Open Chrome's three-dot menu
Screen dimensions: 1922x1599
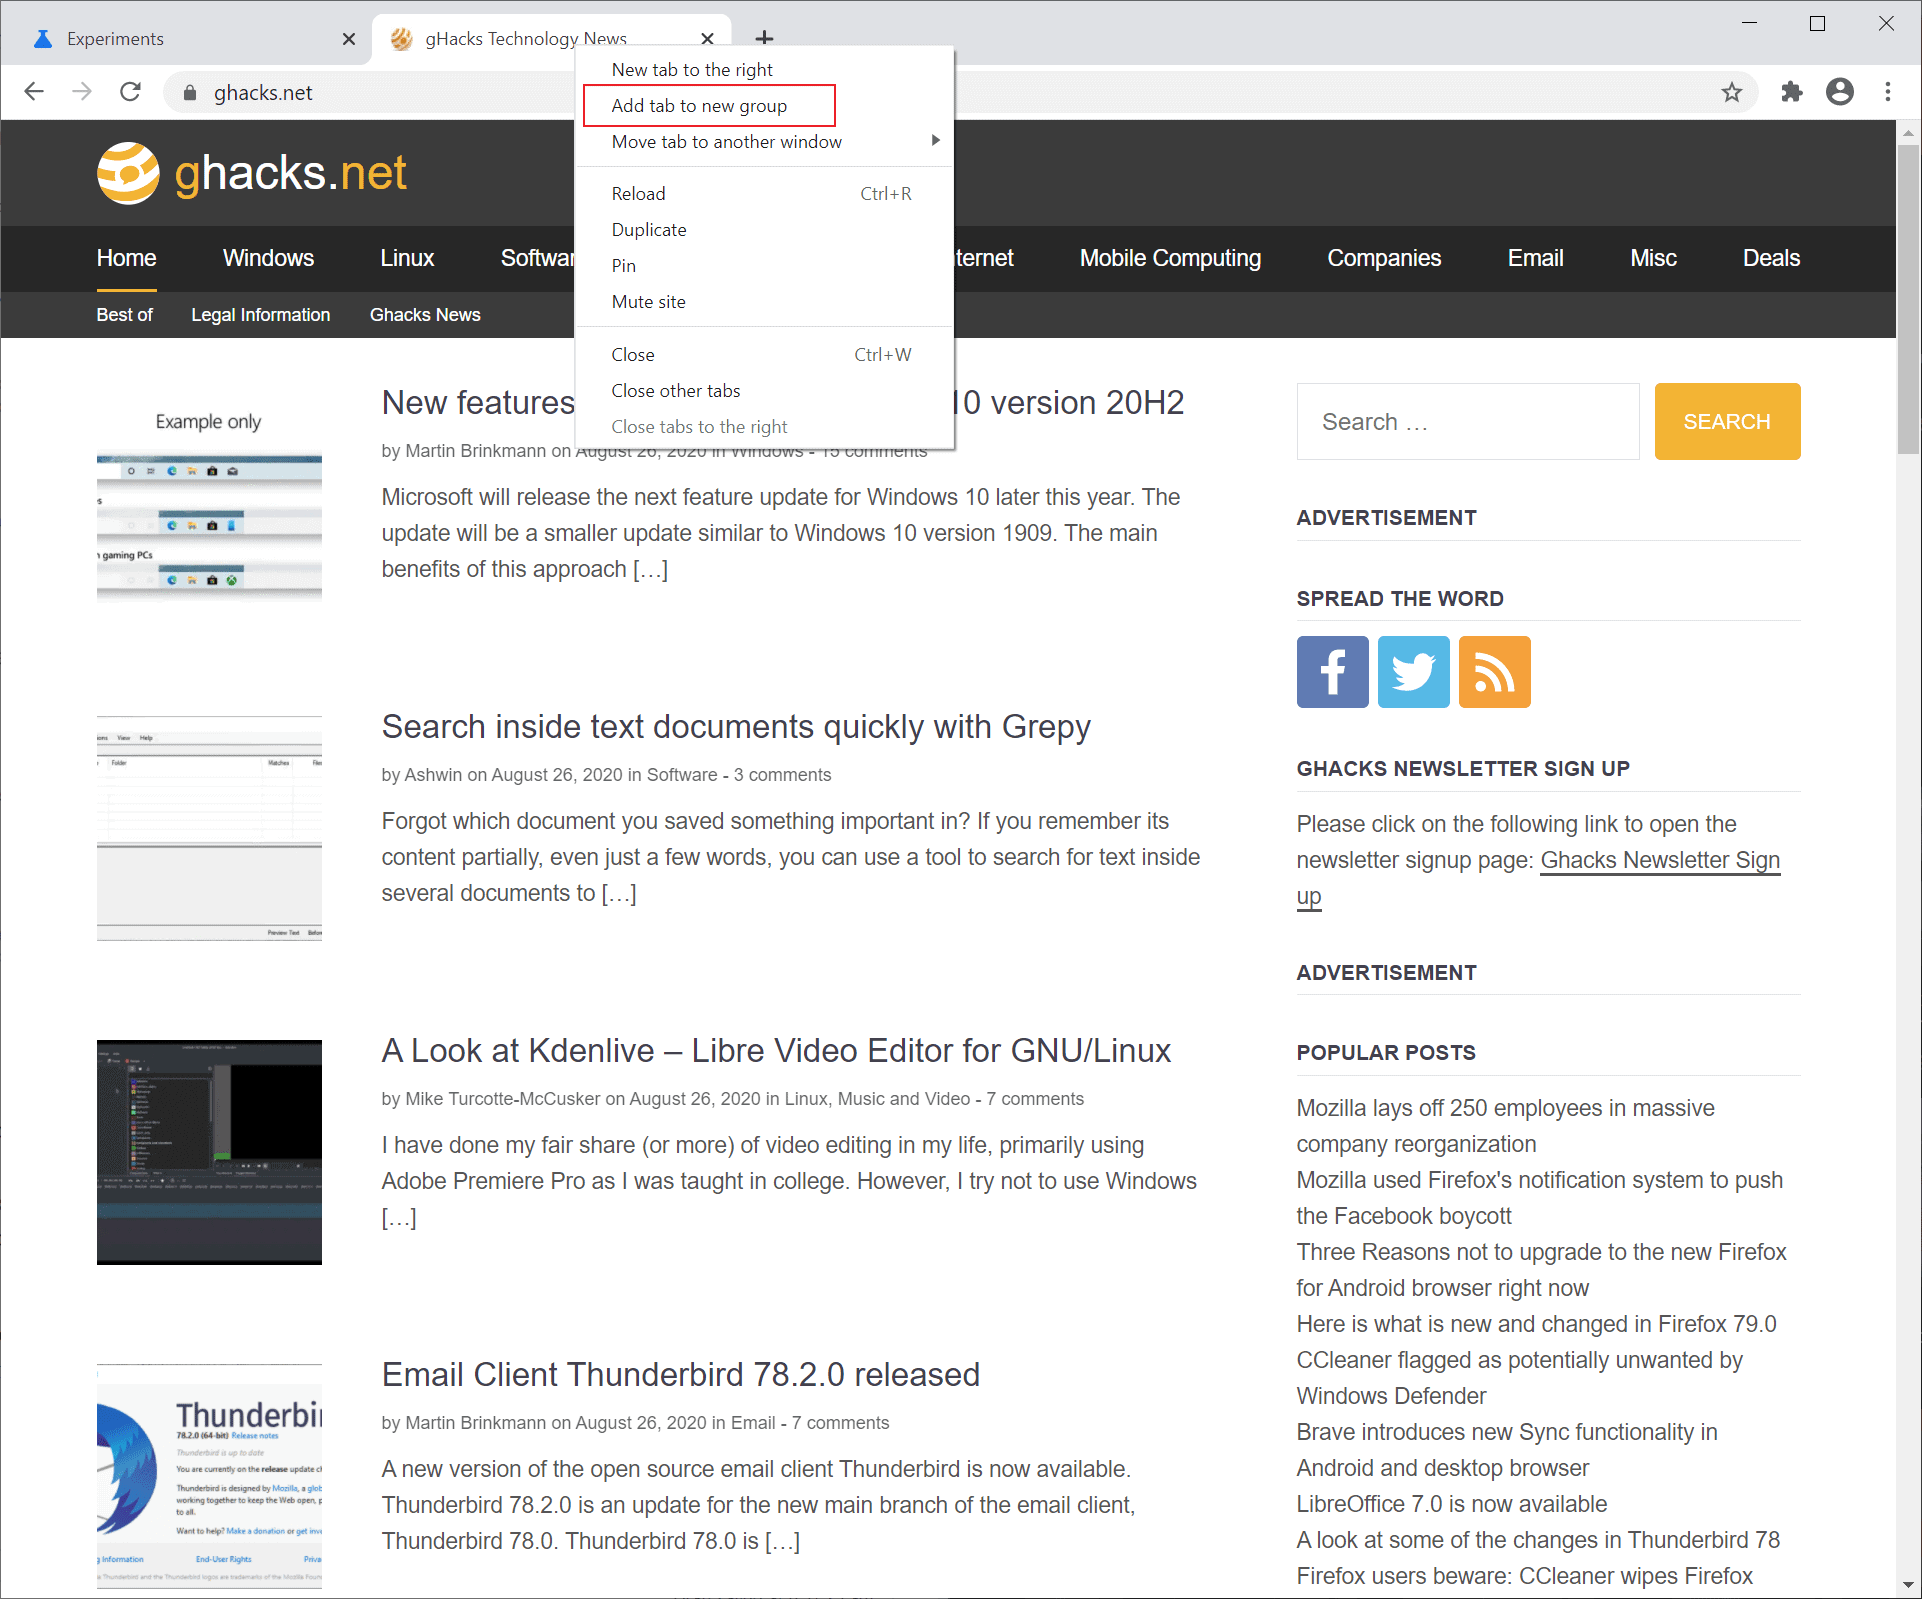click(1886, 92)
